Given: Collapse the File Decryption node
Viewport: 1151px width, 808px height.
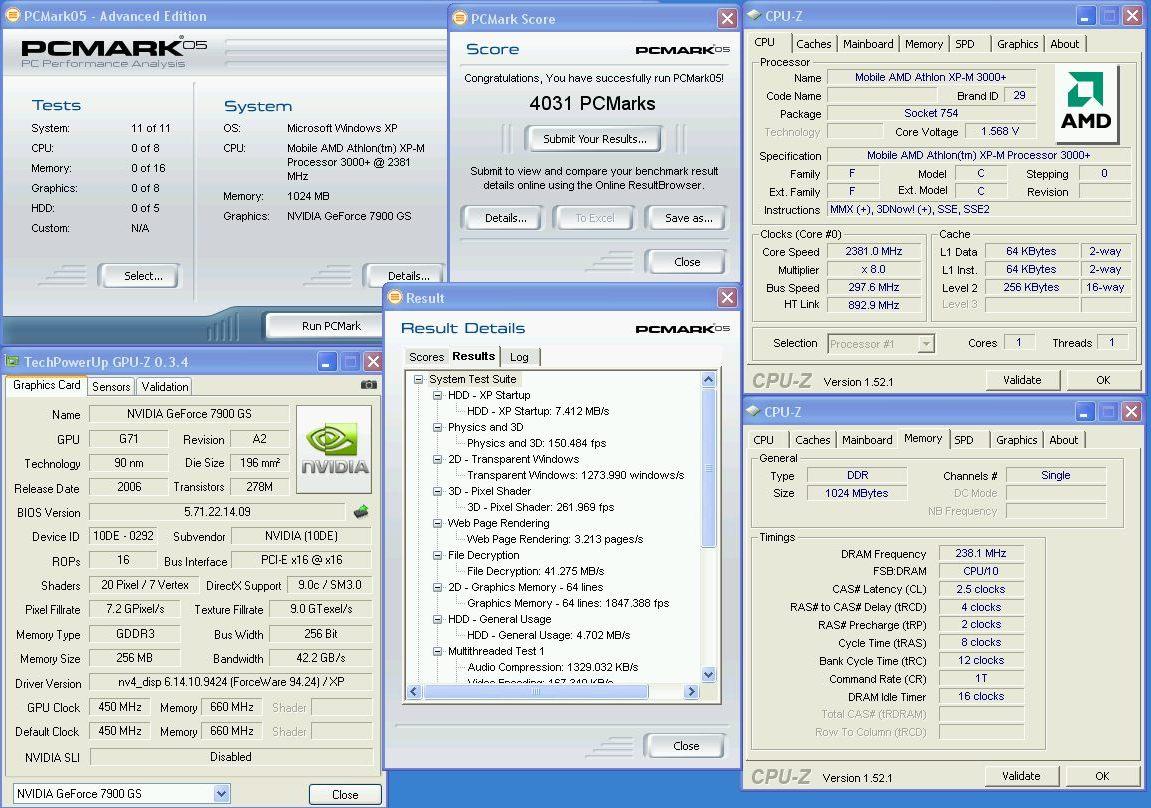Looking at the screenshot, I should (x=437, y=556).
